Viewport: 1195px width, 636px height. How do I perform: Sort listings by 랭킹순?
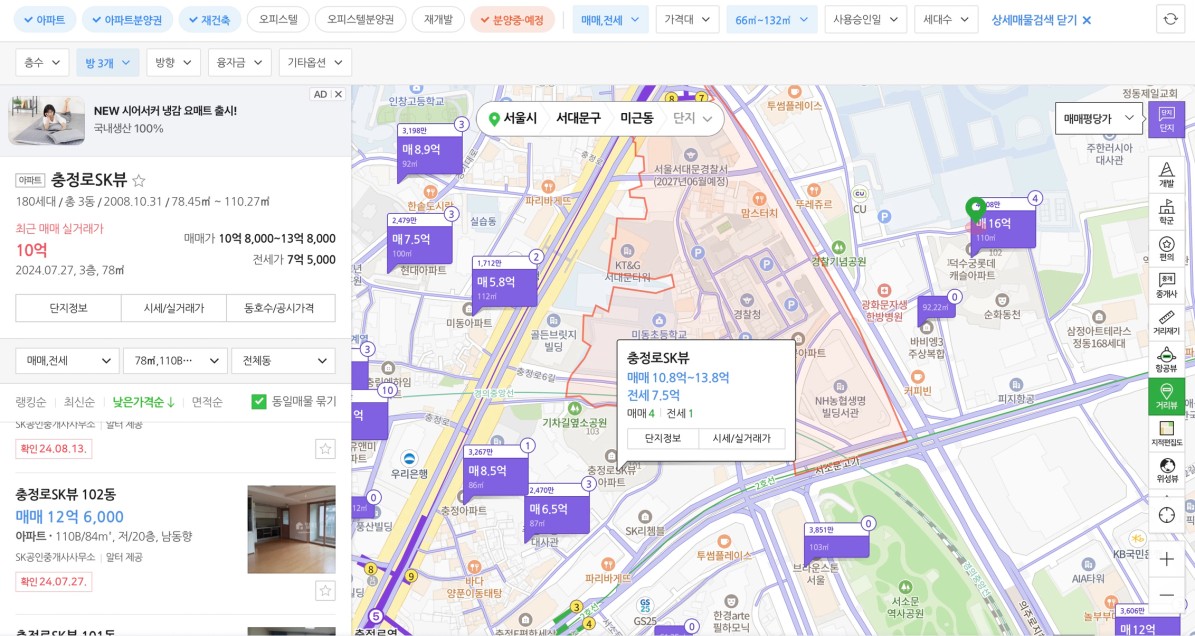click(30, 401)
